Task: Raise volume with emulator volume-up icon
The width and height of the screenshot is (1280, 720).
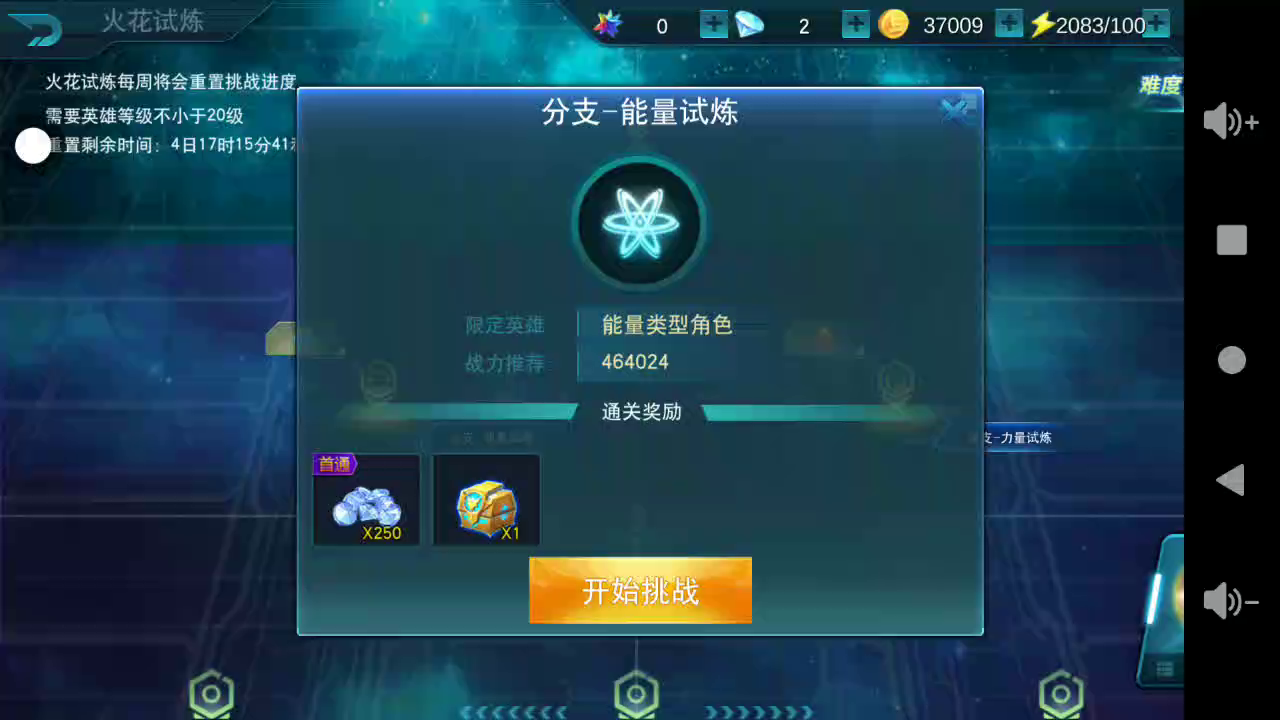Action: pos(1231,122)
